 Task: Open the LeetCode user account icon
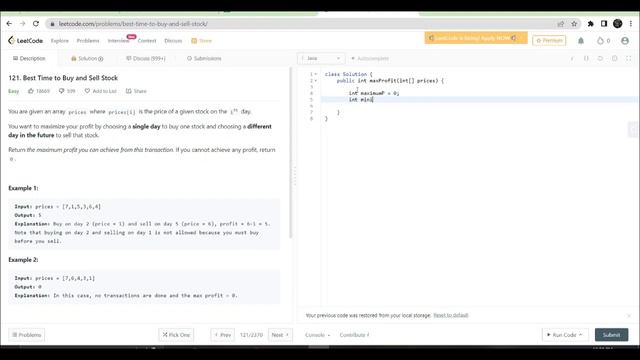click(624, 40)
